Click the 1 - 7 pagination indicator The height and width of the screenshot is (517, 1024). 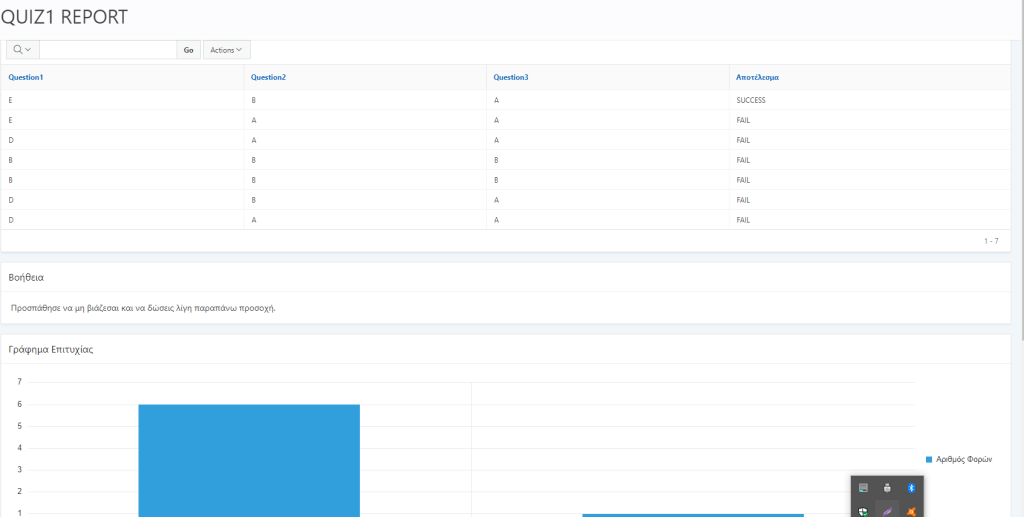(x=991, y=240)
